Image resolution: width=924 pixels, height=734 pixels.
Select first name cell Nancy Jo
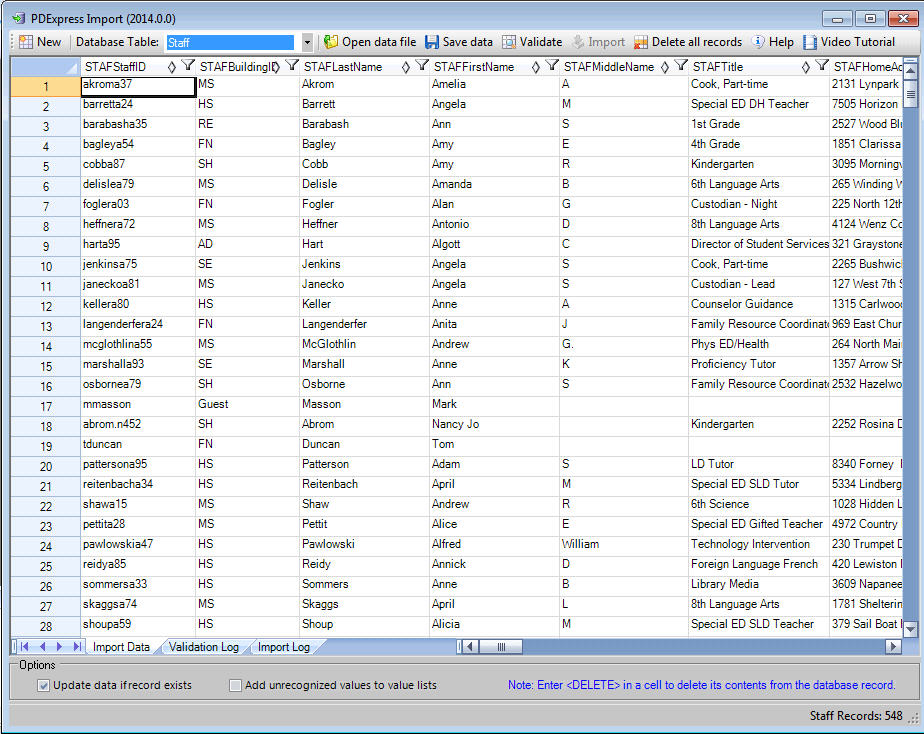494,424
